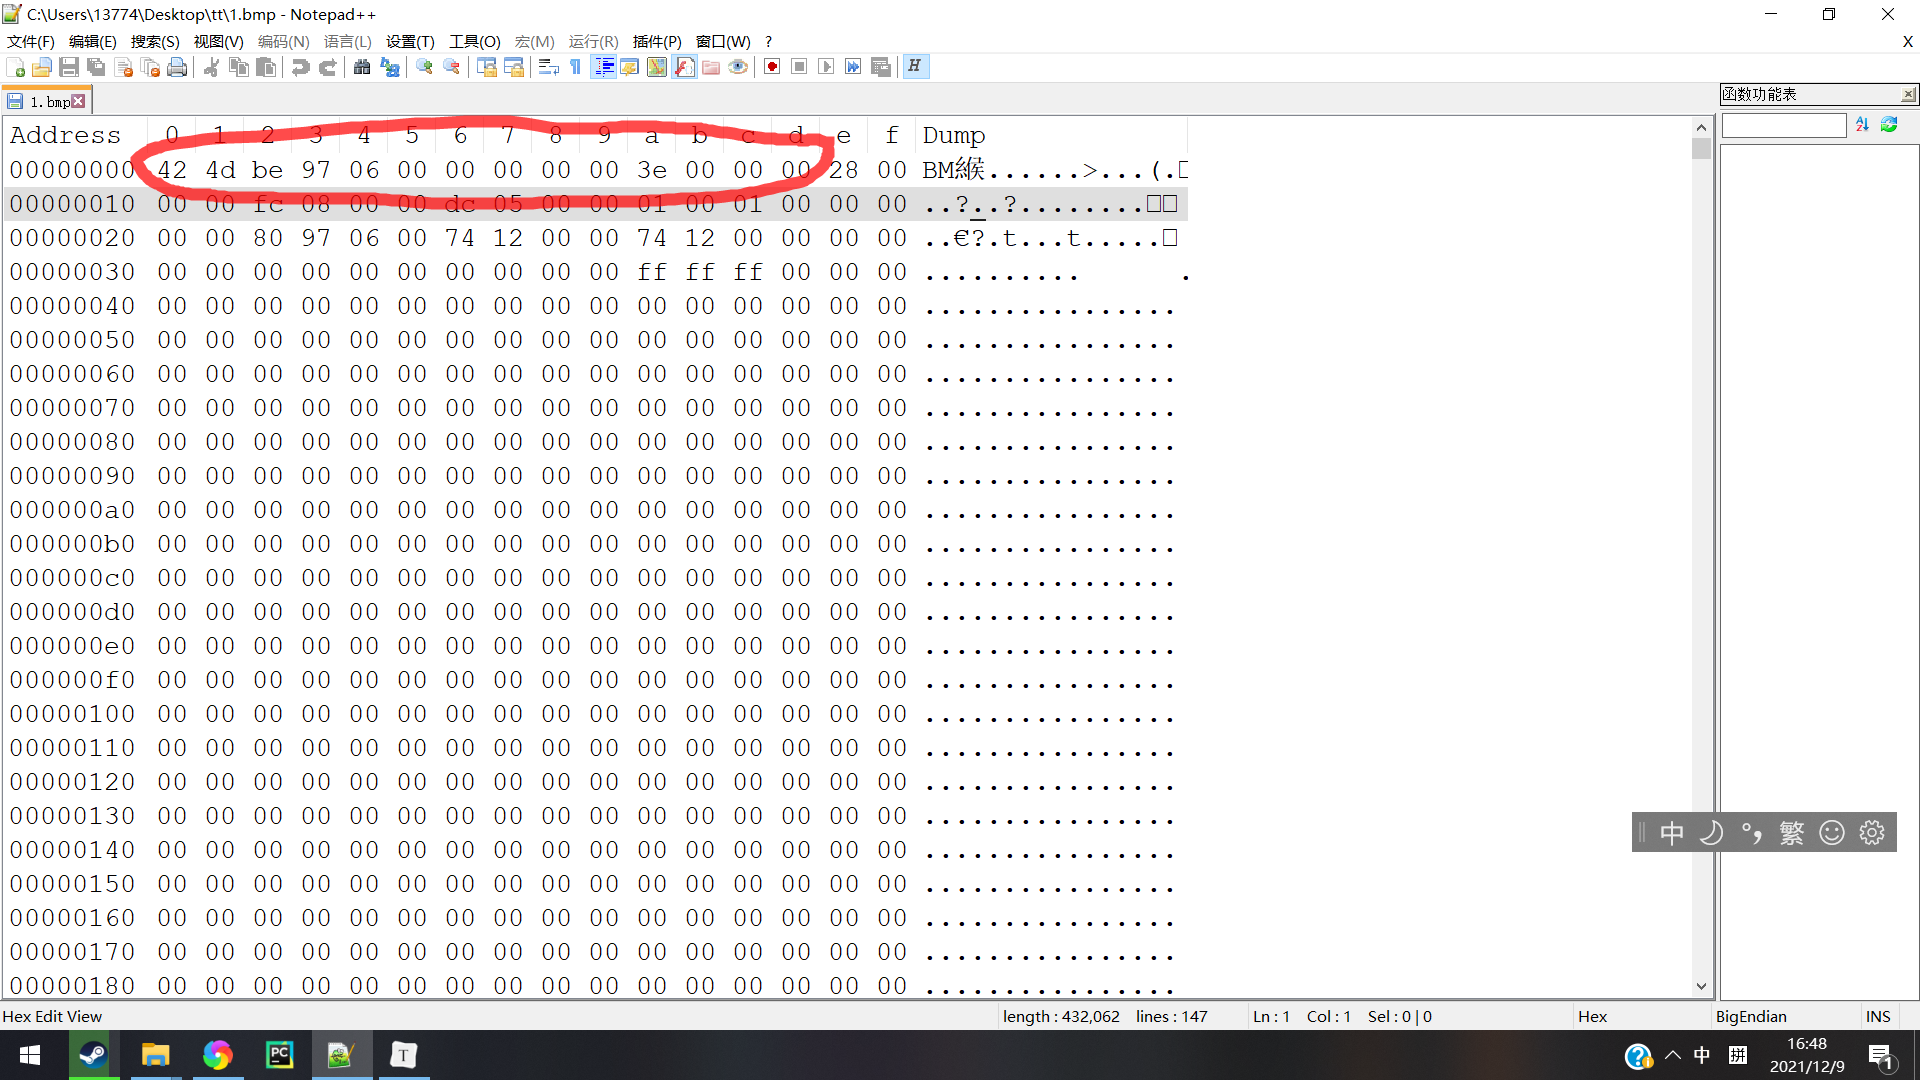1920x1080 pixels.
Task: Open the 设置(T) menu
Action: (x=410, y=42)
